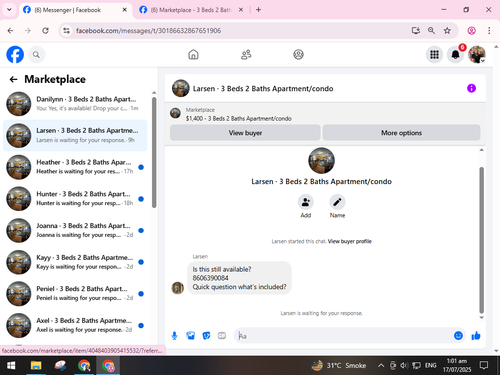This screenshot has width=500, height=375.
Task: Click the chat messages scrollbar
Action: (481, 240)
